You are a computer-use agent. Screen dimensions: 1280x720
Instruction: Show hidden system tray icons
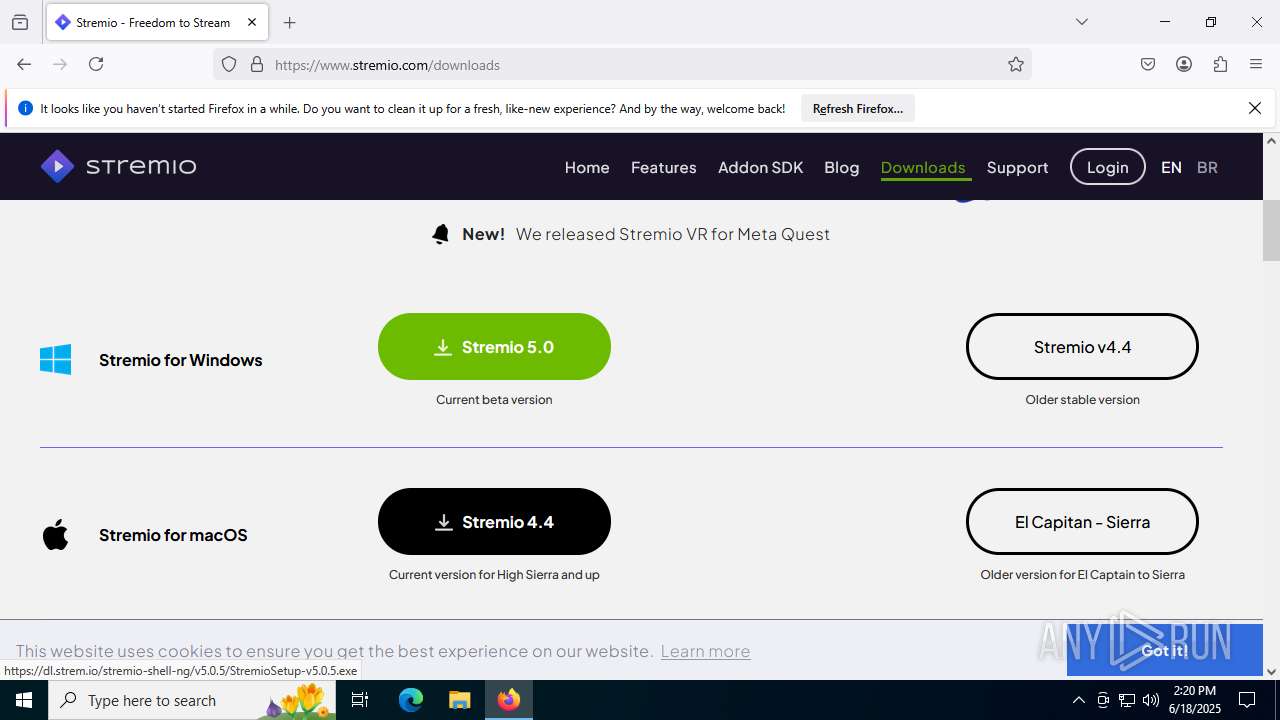coord(1078,700)
